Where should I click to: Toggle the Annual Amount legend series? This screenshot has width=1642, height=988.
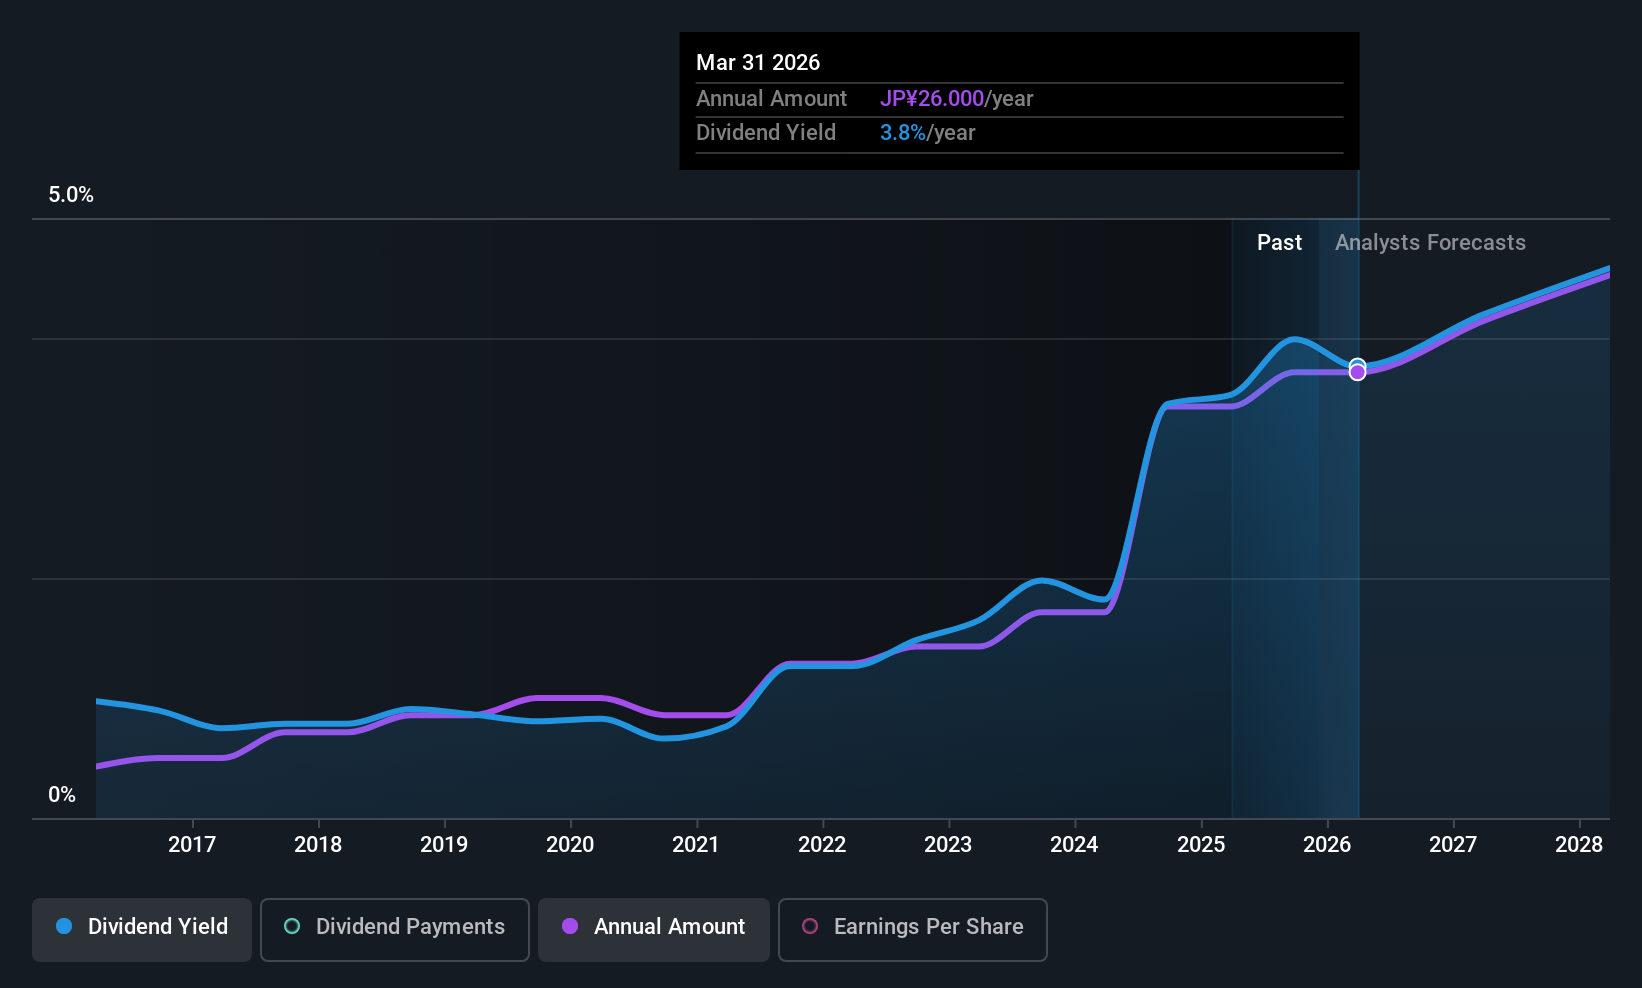click(654, 928)
